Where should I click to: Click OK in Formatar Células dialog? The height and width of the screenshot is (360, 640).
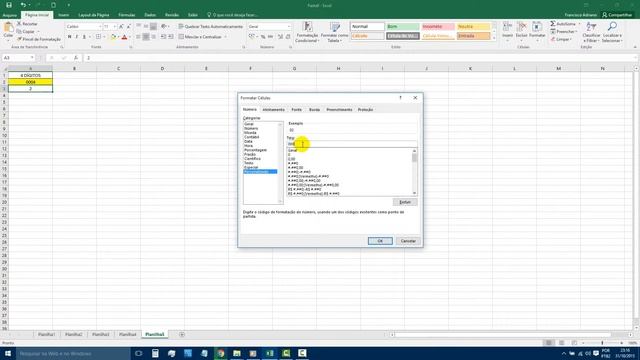coord(380,241)
